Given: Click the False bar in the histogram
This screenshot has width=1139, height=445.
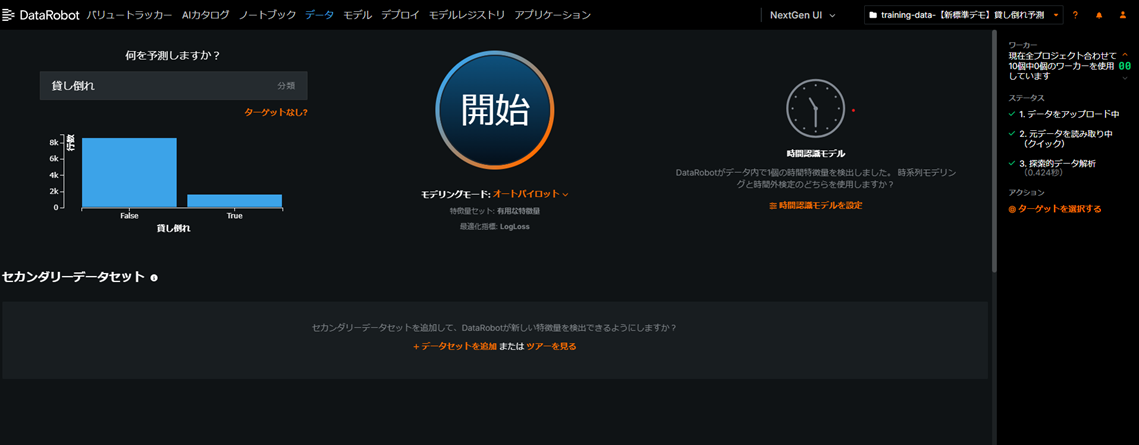Looking at the screenshot, I should pyautogui.click(x=129, y=172).
